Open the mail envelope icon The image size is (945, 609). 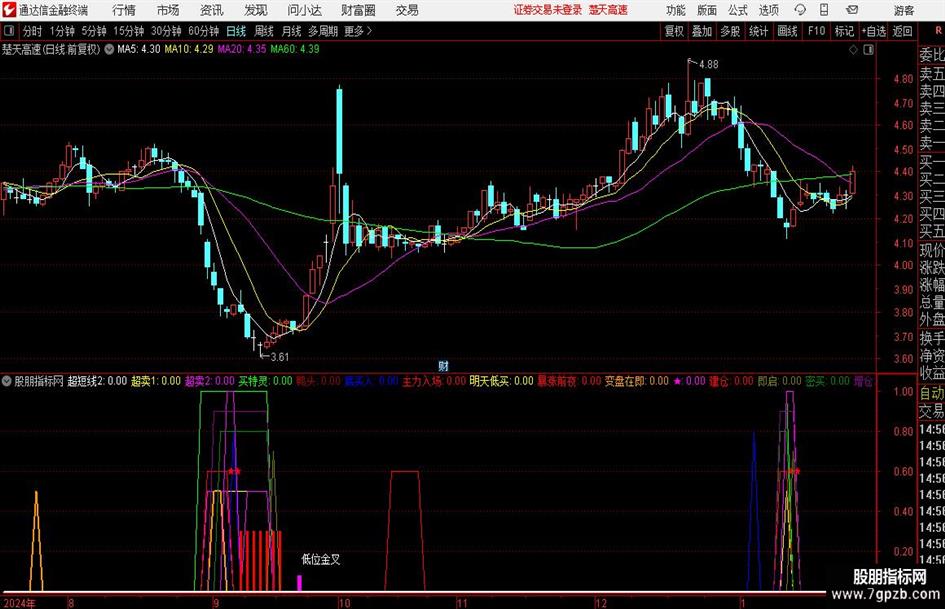(x=852, y=10)
